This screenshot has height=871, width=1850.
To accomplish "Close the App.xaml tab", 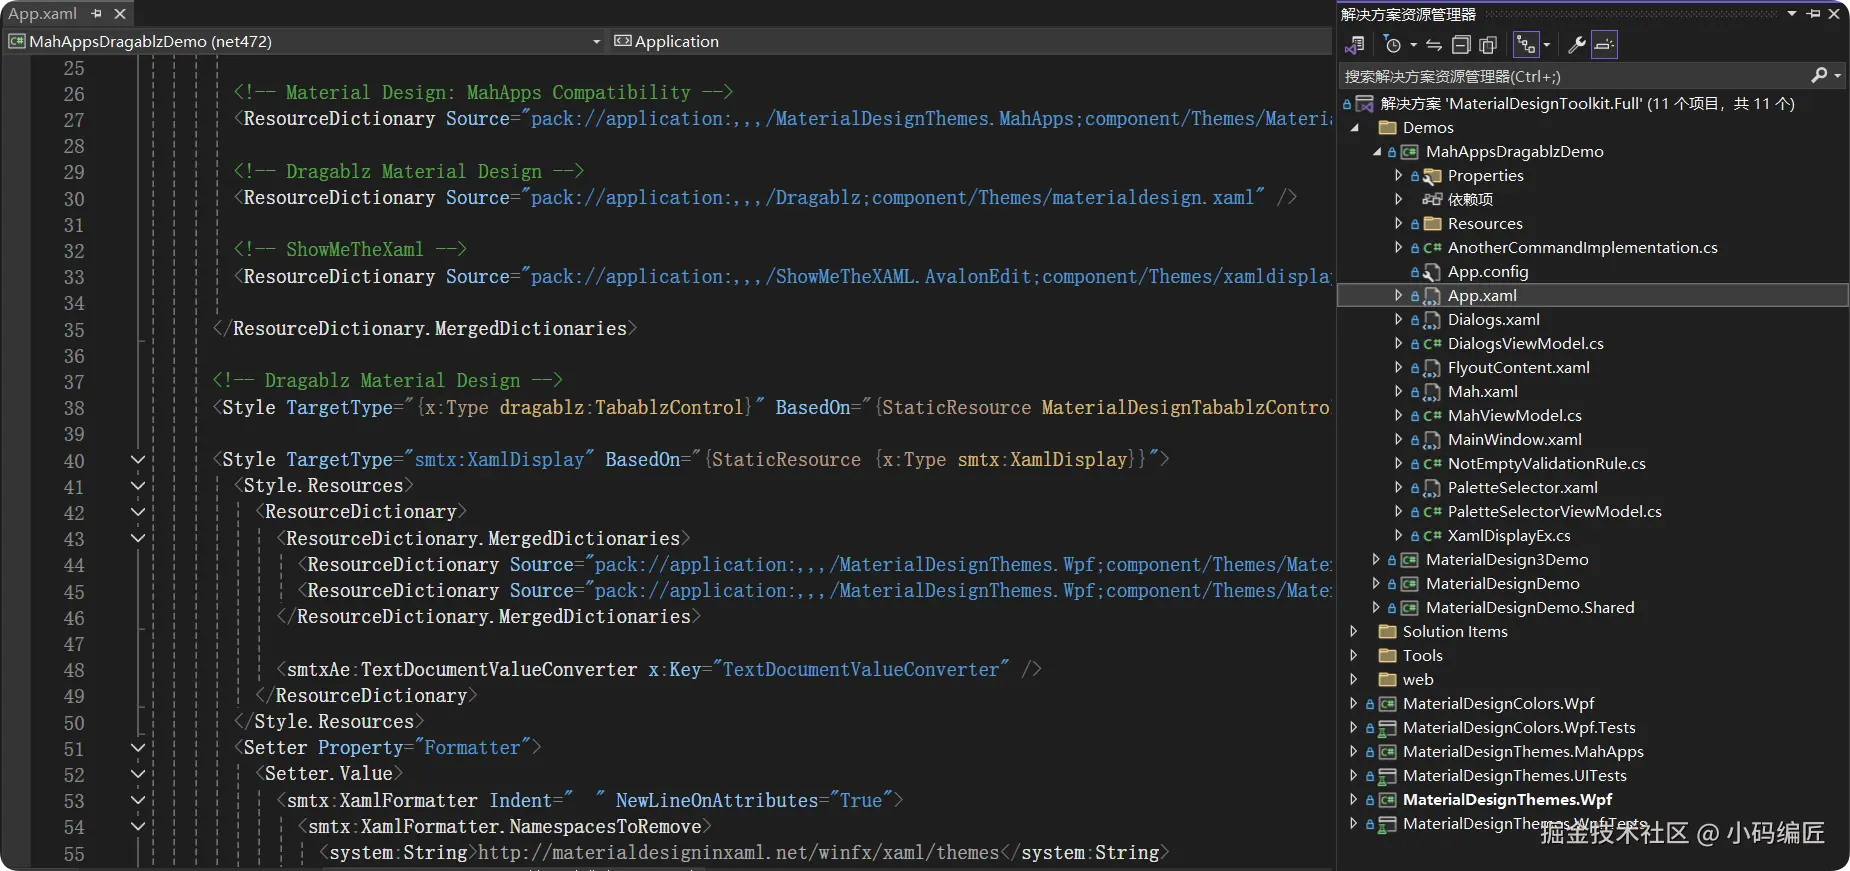I will click(120, 14).
